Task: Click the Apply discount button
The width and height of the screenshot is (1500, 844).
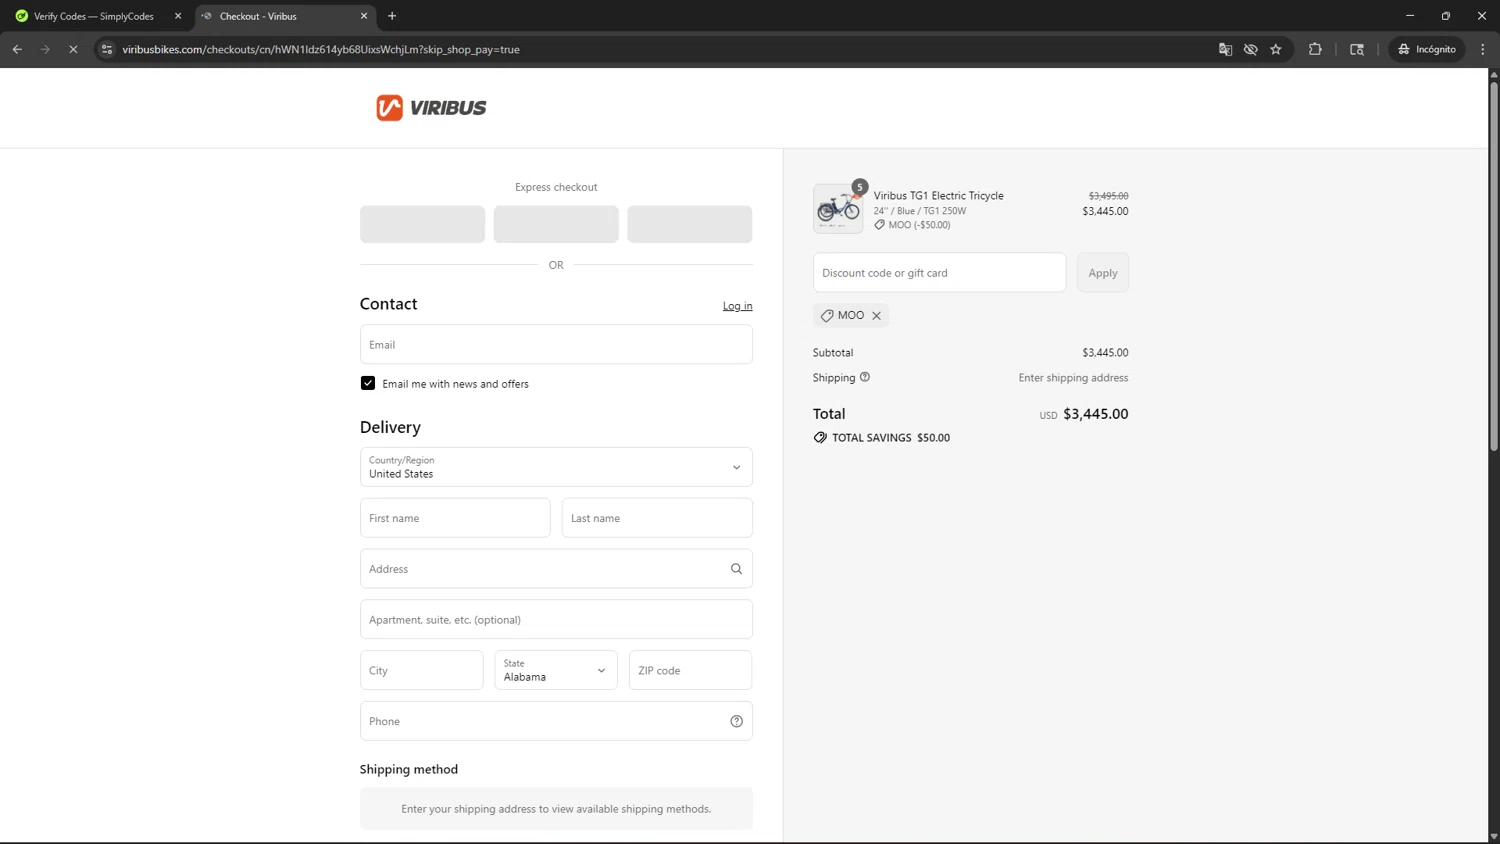Action: click(x=1103, y=272)
